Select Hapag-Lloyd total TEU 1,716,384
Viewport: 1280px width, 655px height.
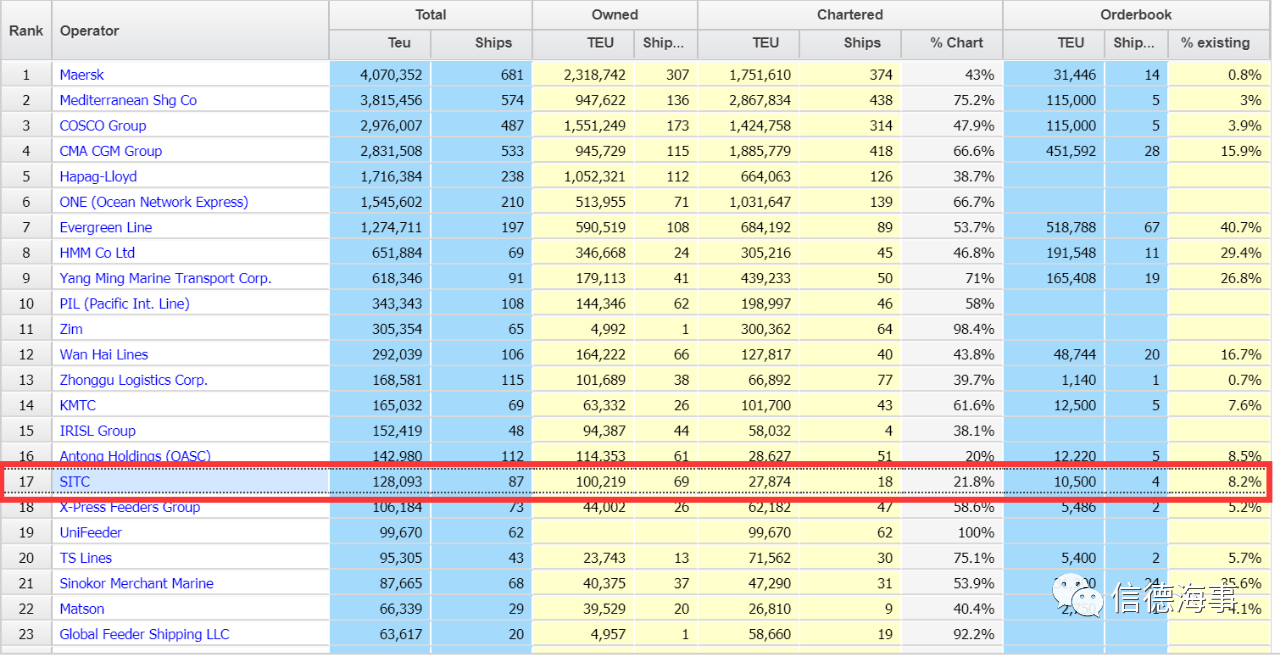[380, 176]
